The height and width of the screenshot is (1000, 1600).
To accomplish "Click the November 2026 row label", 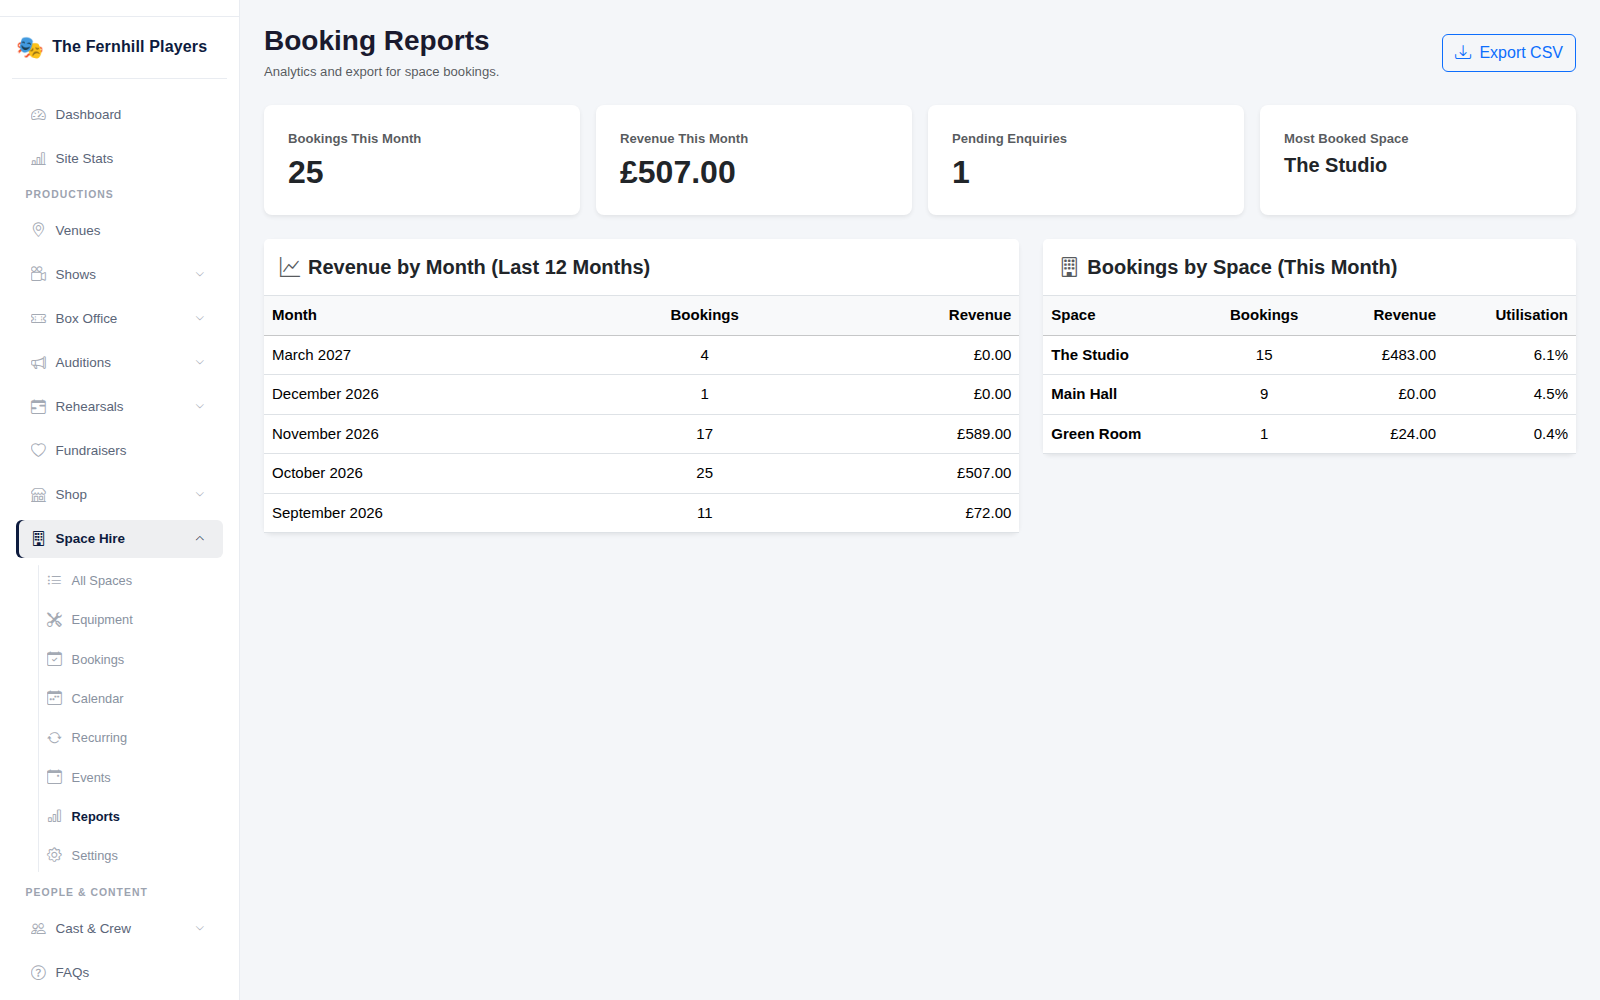I will pos(325,434).
